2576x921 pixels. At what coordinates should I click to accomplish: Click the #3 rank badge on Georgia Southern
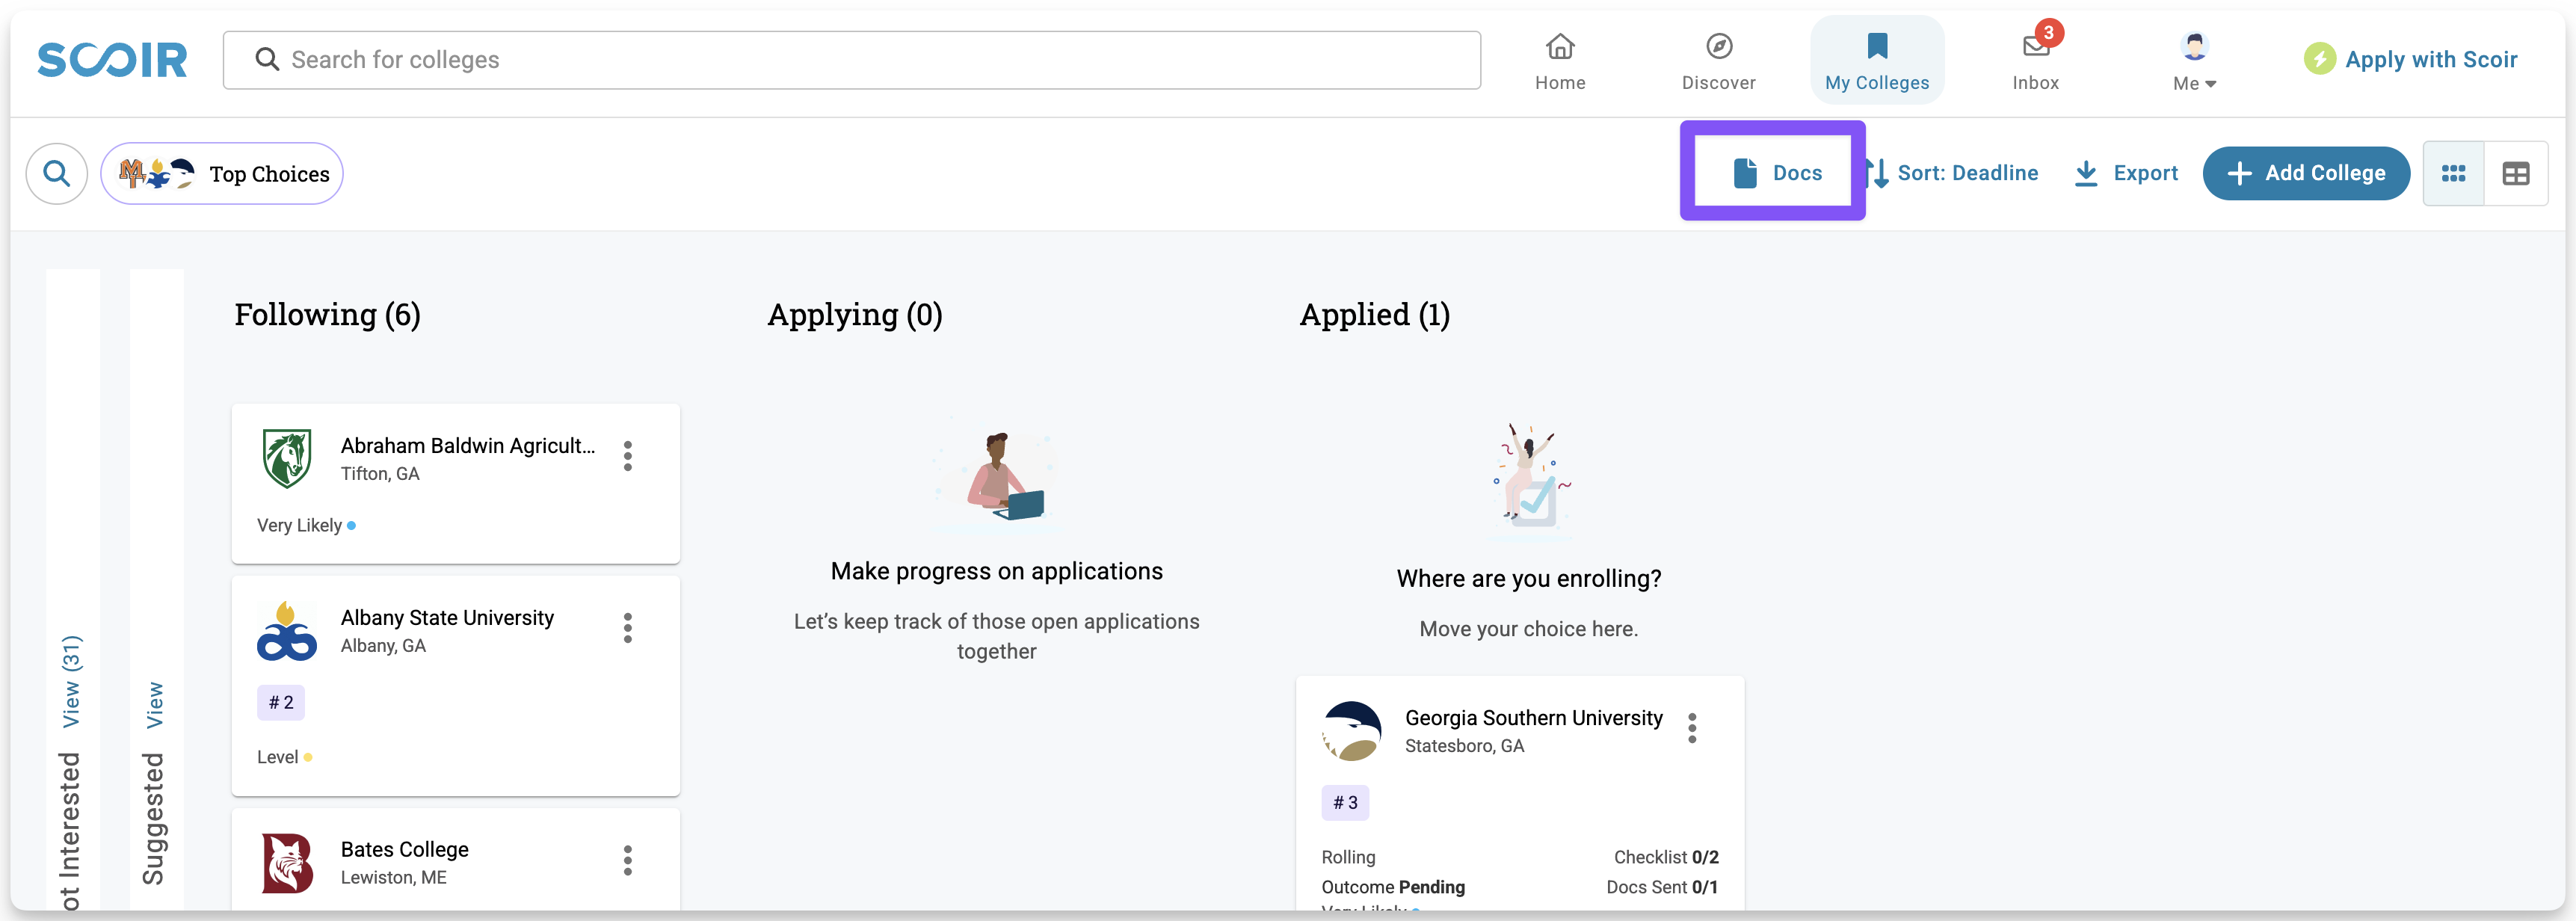(1345, 803)
